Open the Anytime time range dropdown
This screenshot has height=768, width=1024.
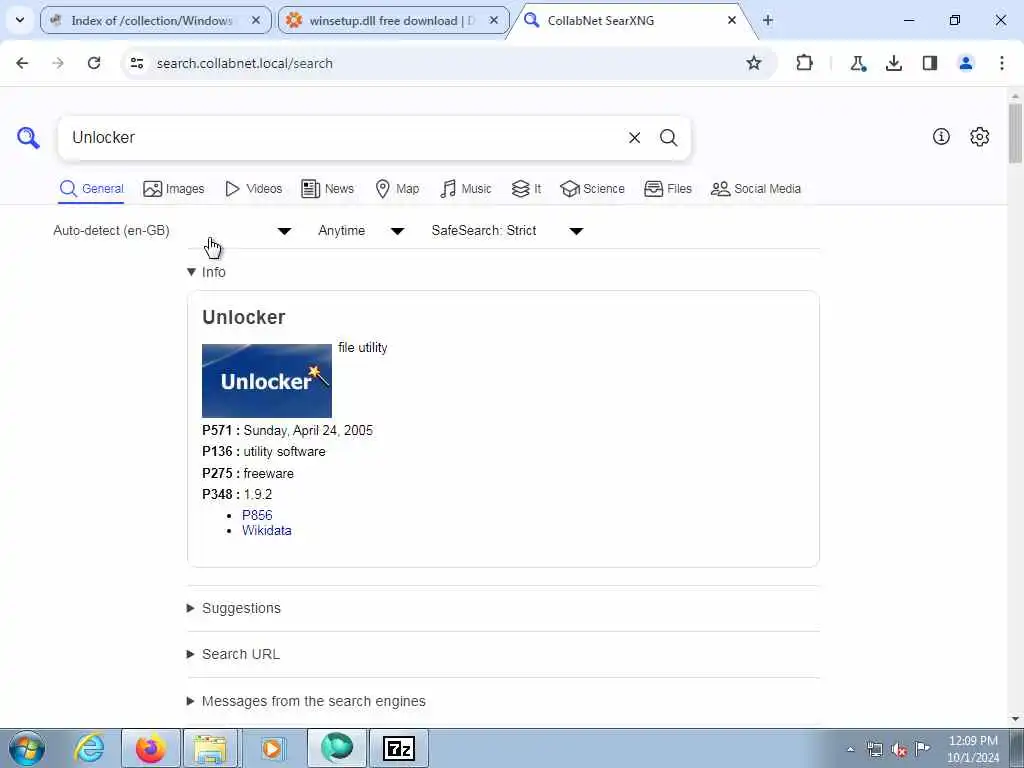click(x=361, y=231)
